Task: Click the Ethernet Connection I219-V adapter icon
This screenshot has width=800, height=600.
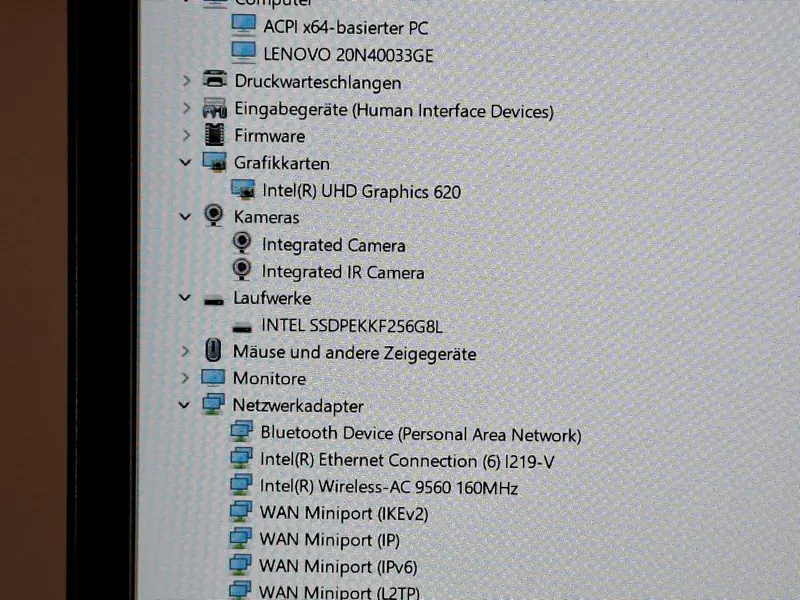Action: (241, 458)
